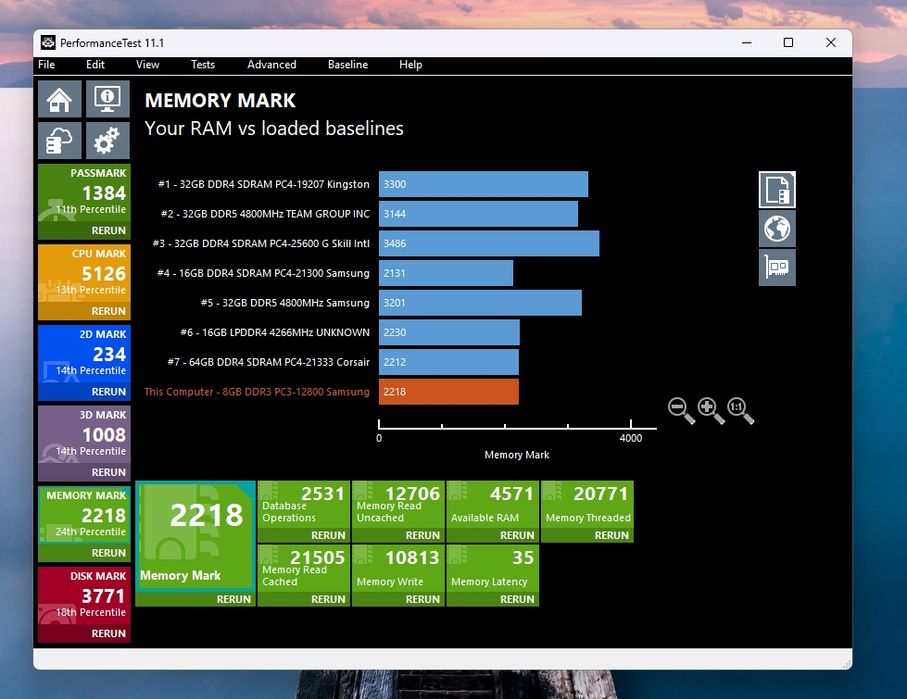This screenshot has height=699, width=907.
Task: Open the System Information monitor icon
Action: 108,99
